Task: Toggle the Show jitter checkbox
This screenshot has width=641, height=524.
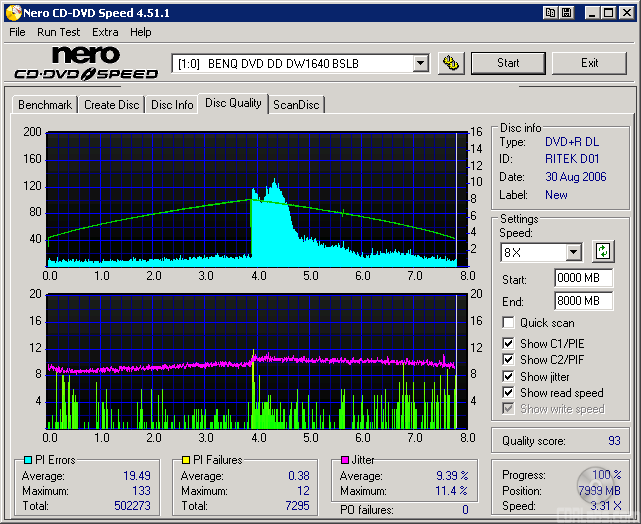Action: pos(509,377)
